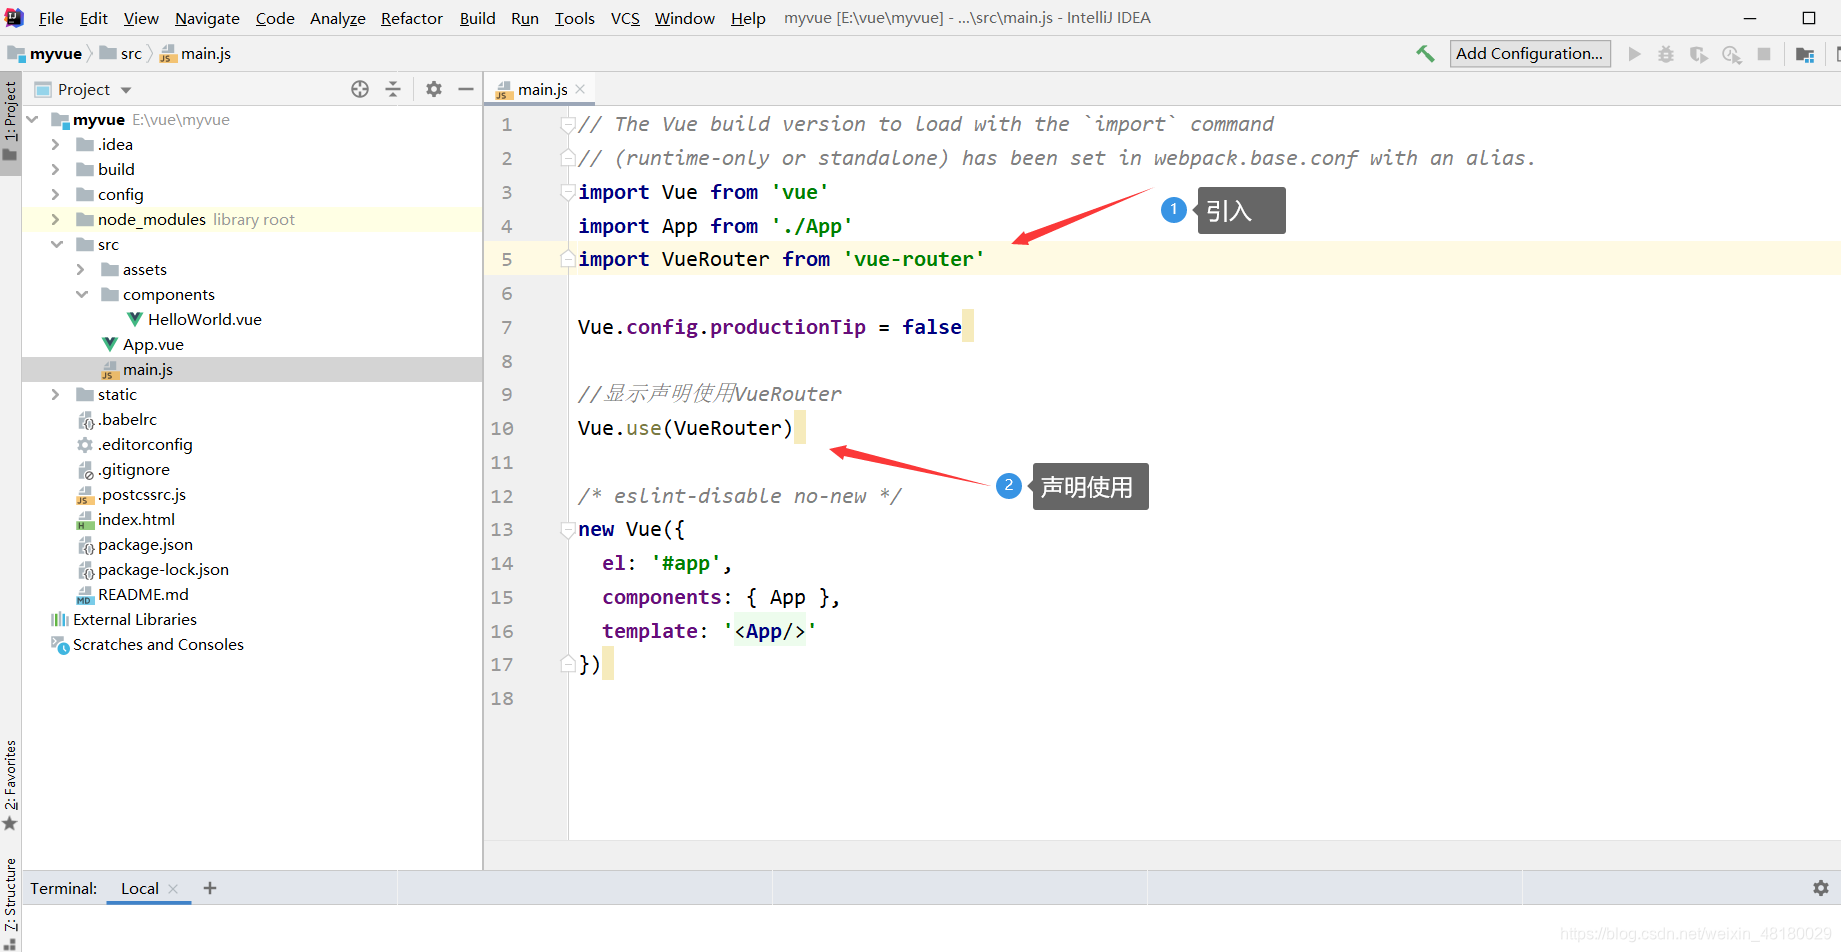Open the File menu
Screen dimensions: 1841x952
51,18
